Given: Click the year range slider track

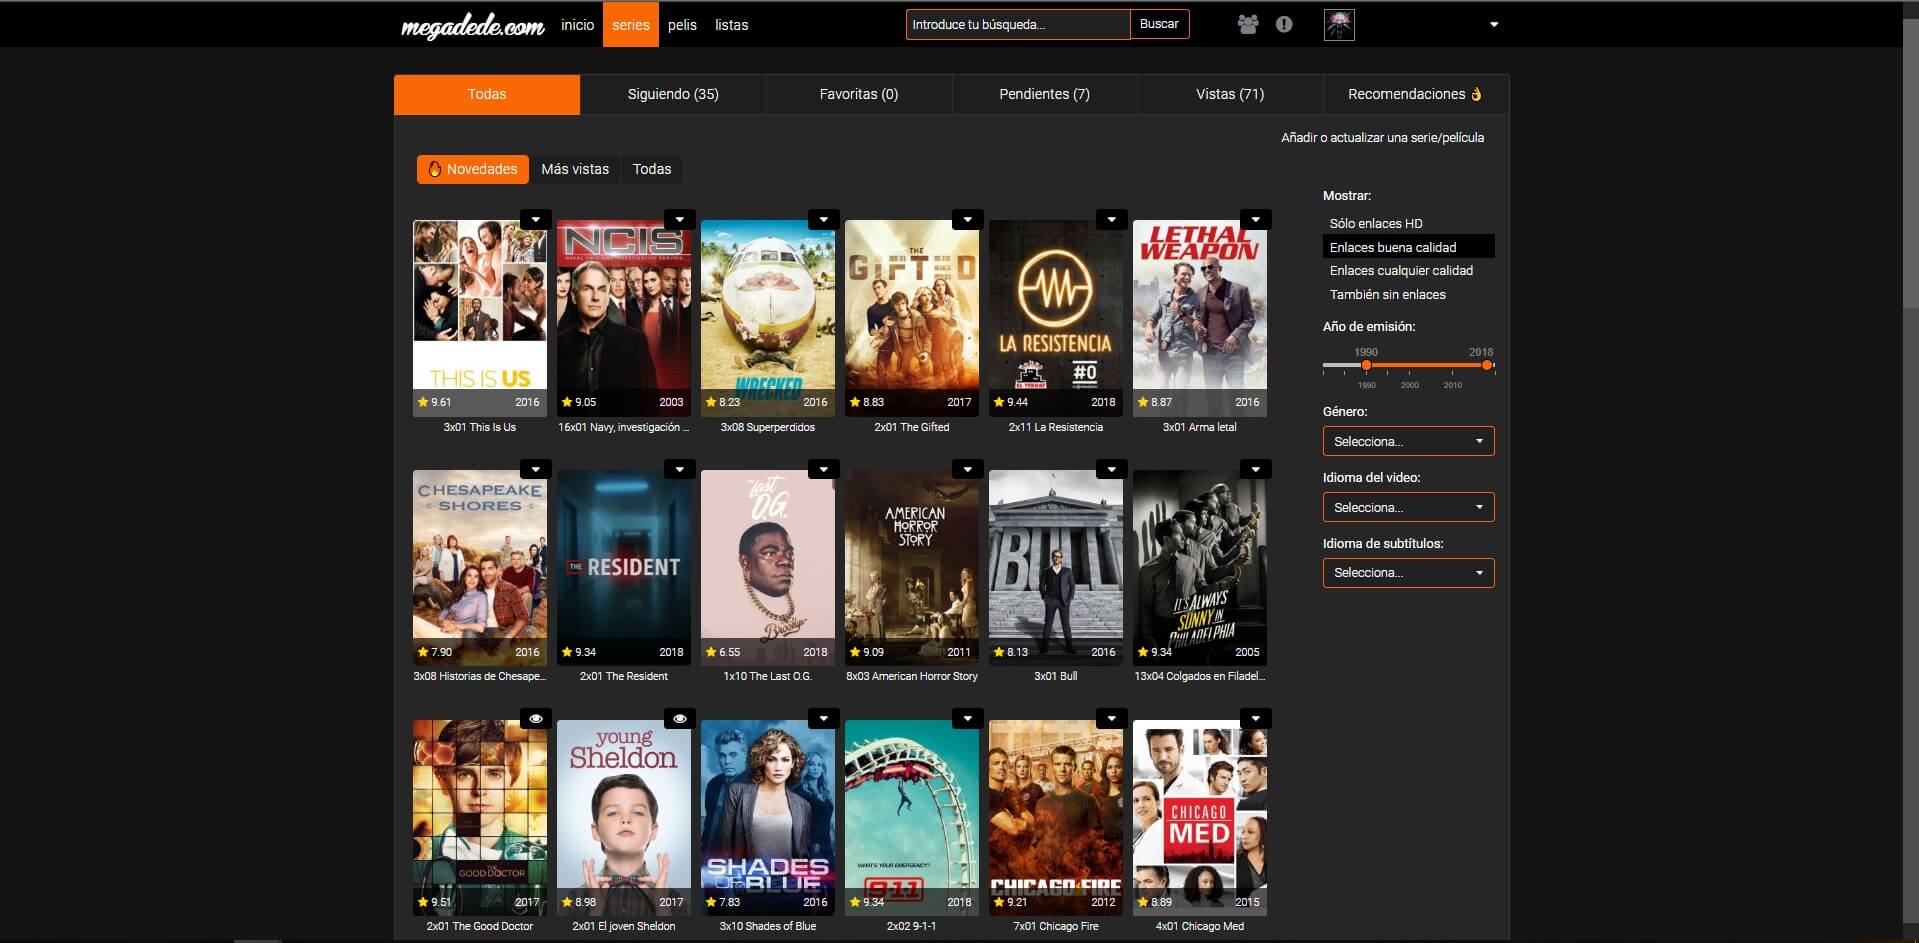Looking at the screenshot, I should click(x=1408, y=365).
